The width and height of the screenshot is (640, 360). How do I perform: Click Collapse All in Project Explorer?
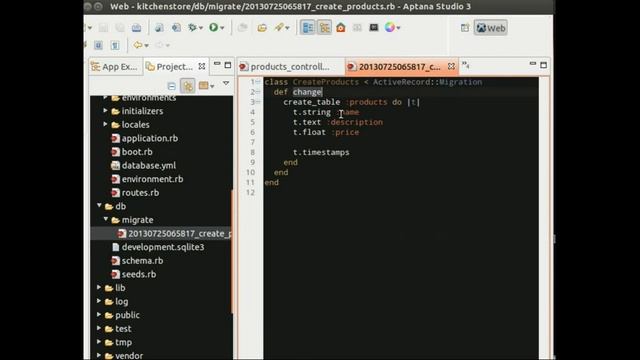pyautogui.click(x=171, y=86)
